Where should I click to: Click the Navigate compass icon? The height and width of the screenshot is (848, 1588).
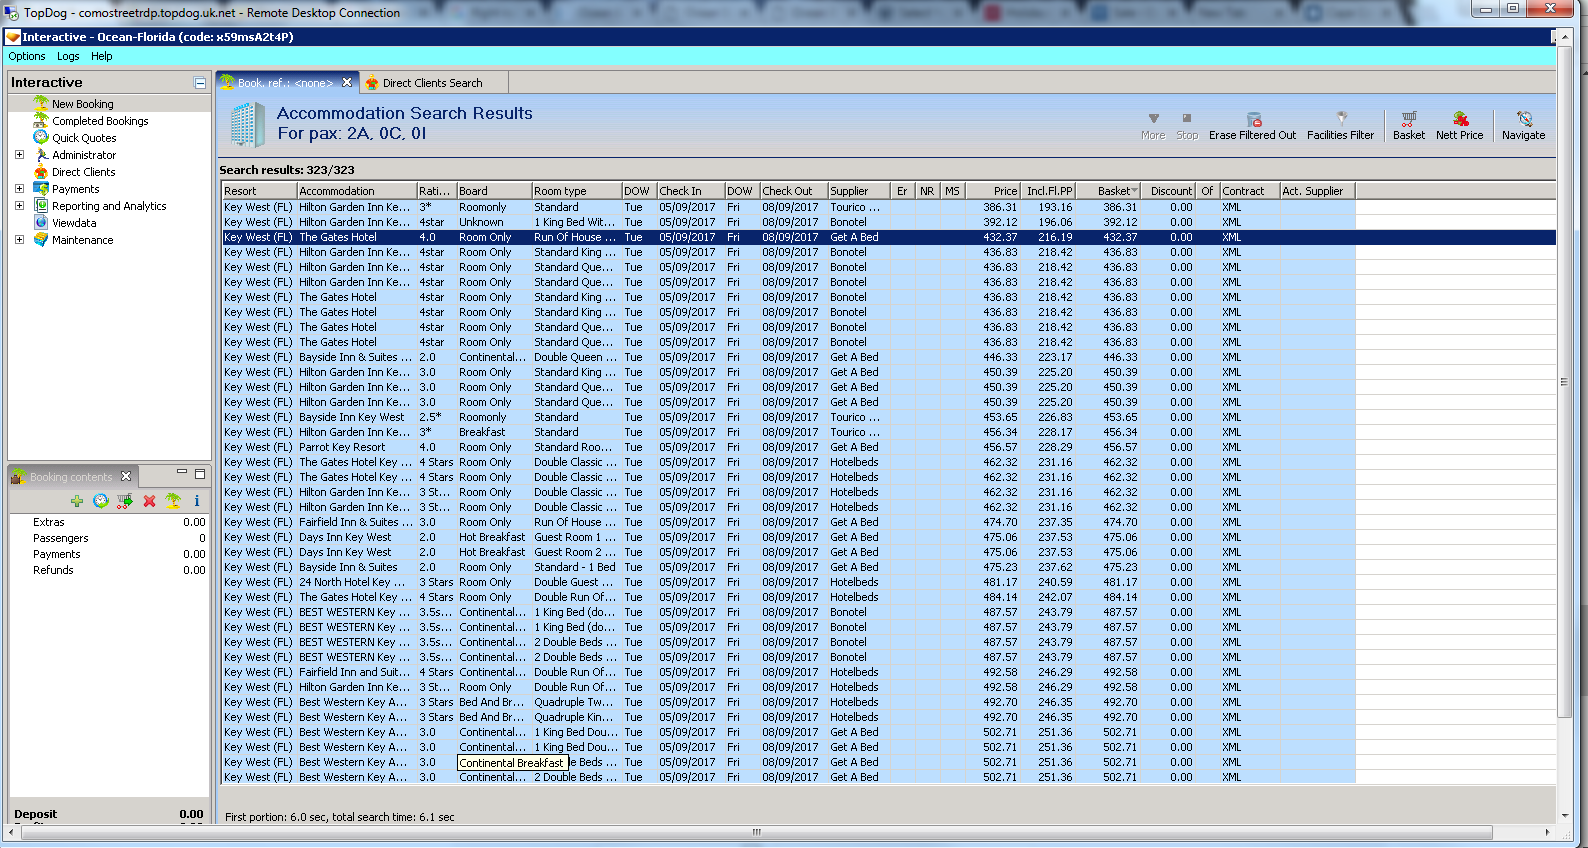[1523, 120]
